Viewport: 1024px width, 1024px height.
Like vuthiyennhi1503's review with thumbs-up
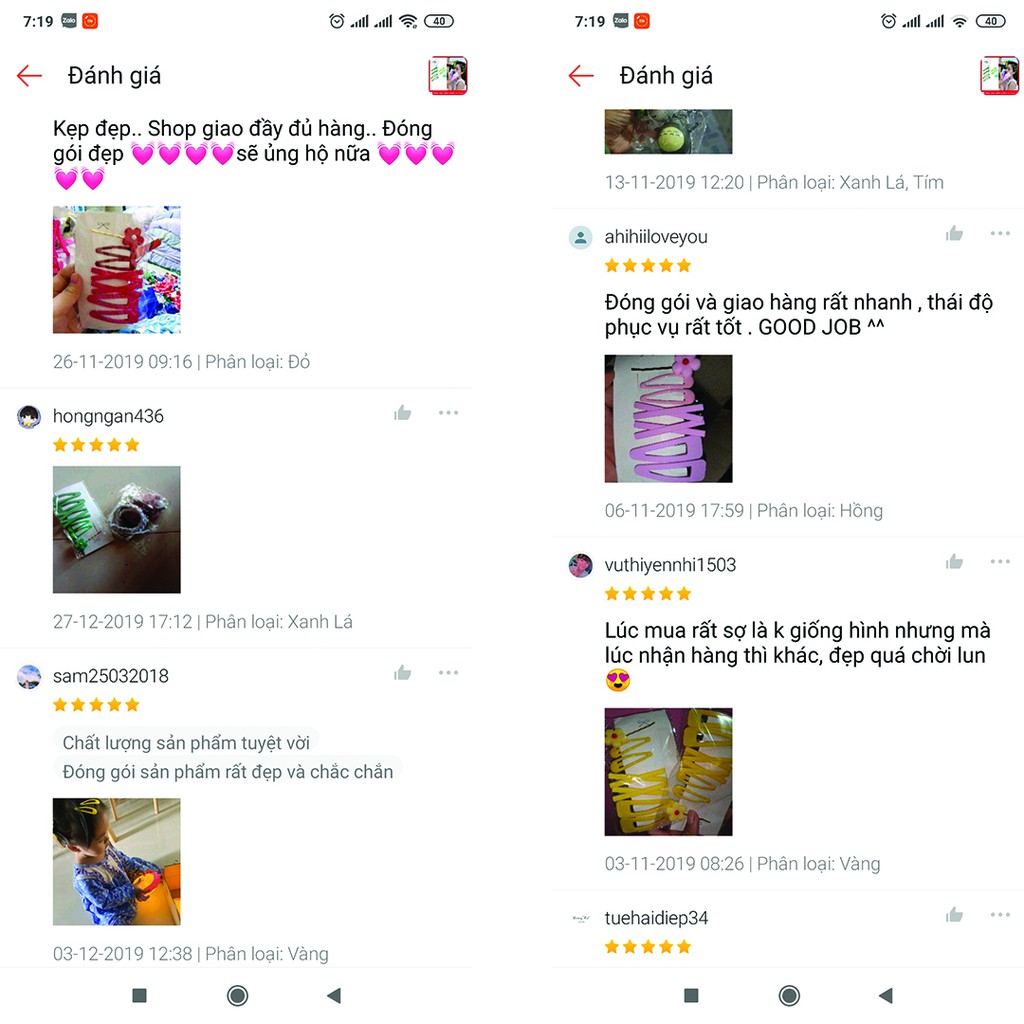(x=955, y=562)
